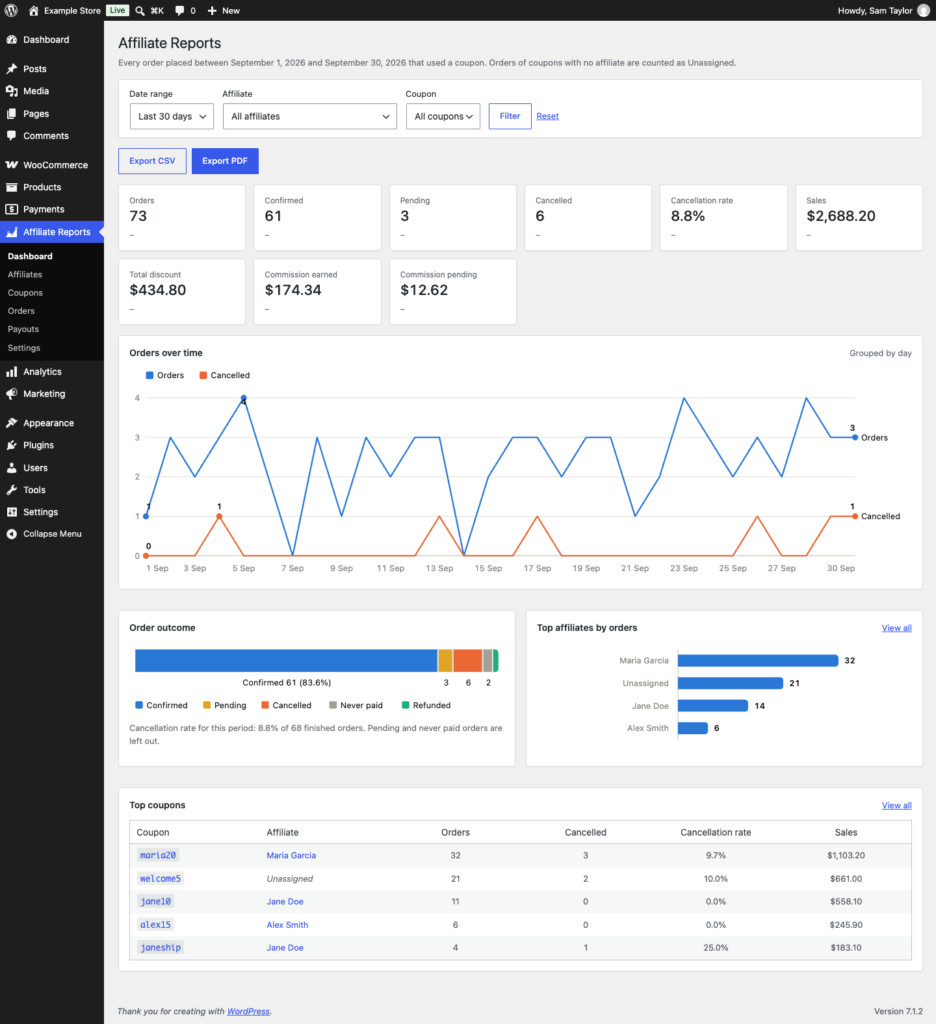Open the All coupons dropdown

tap(443, 116)
